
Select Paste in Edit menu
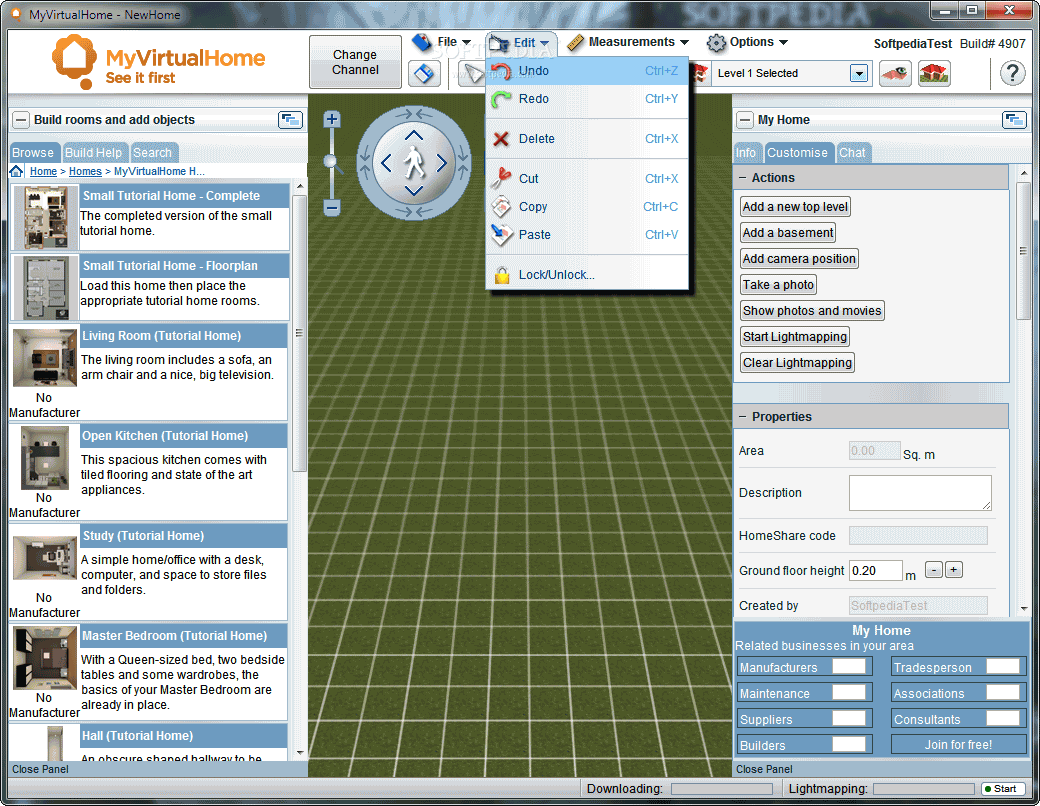point(587,234)
